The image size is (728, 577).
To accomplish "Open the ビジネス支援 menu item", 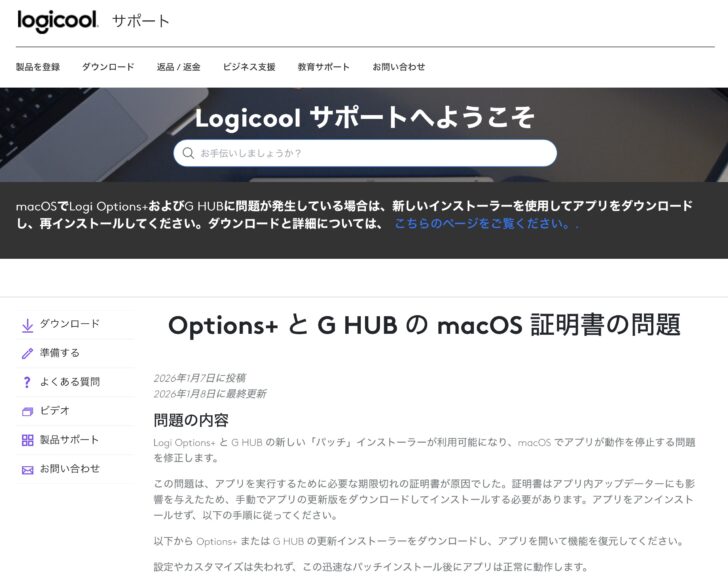I will point(249,67).
